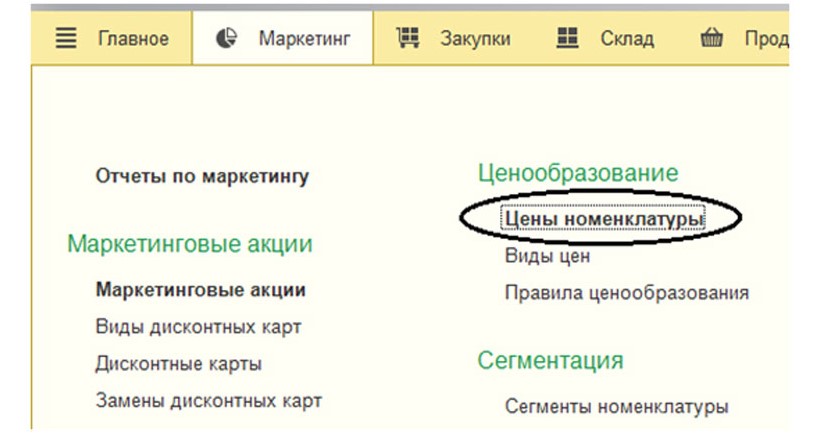
Task: Open the bold Маркетинговые акции link
Action: [x=200, y=290]
